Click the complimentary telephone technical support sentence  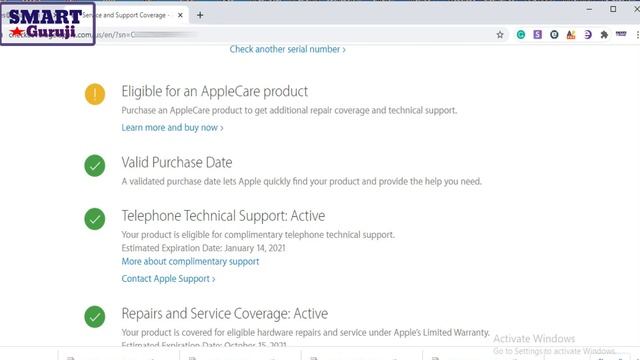(258, 235)
